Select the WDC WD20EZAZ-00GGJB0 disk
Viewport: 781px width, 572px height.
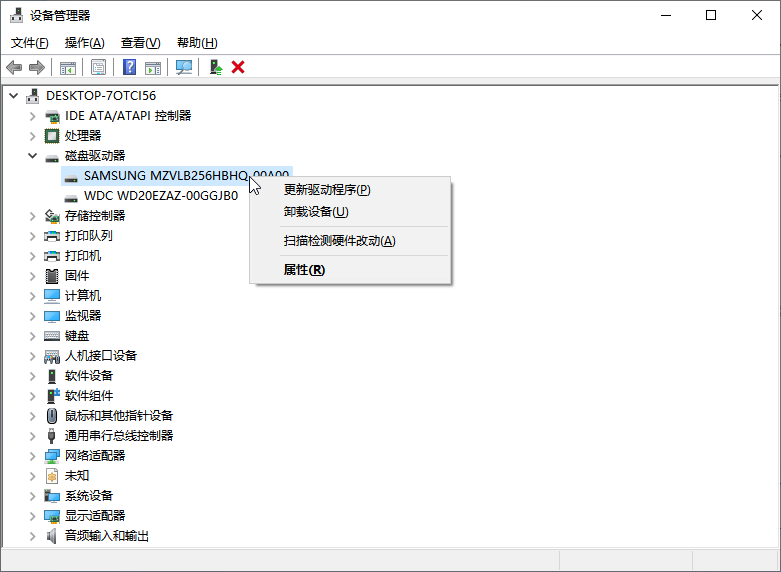[x=161, y=196]
